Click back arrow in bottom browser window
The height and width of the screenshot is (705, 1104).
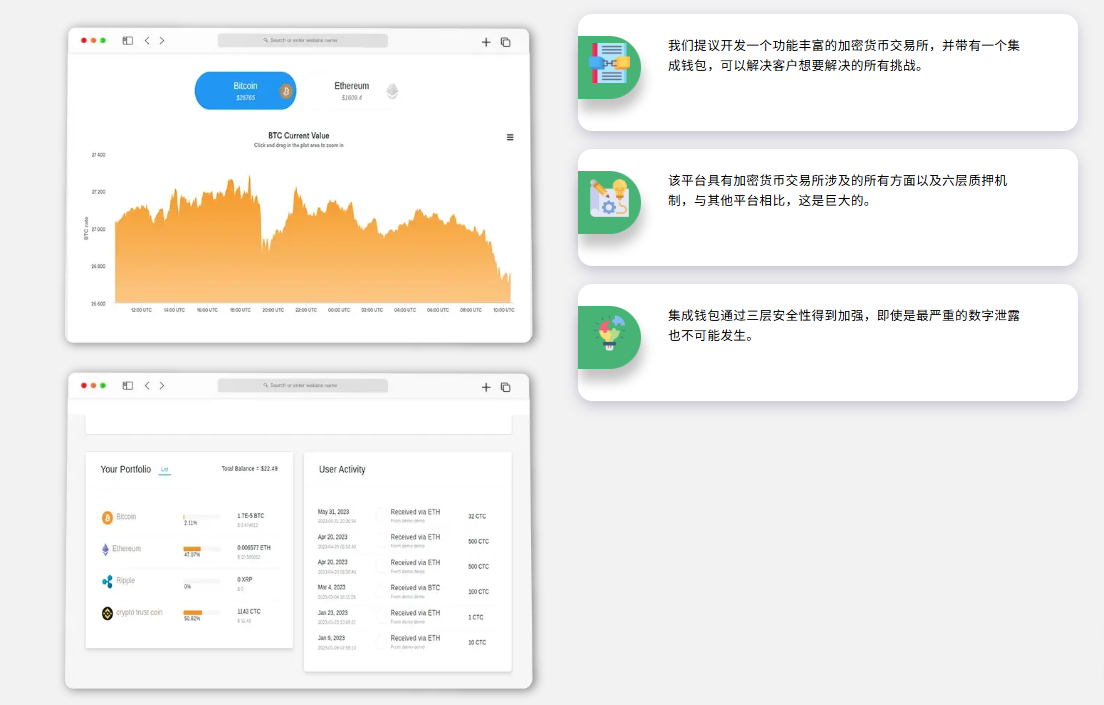pyautogui.click(x=147, y=385)
